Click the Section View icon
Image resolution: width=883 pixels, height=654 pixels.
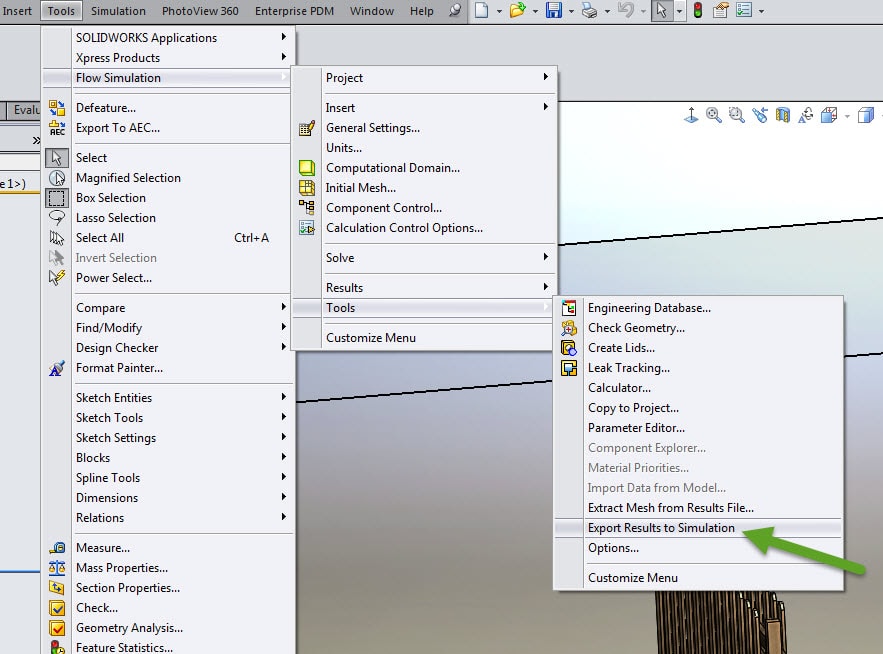click(783, 116)
